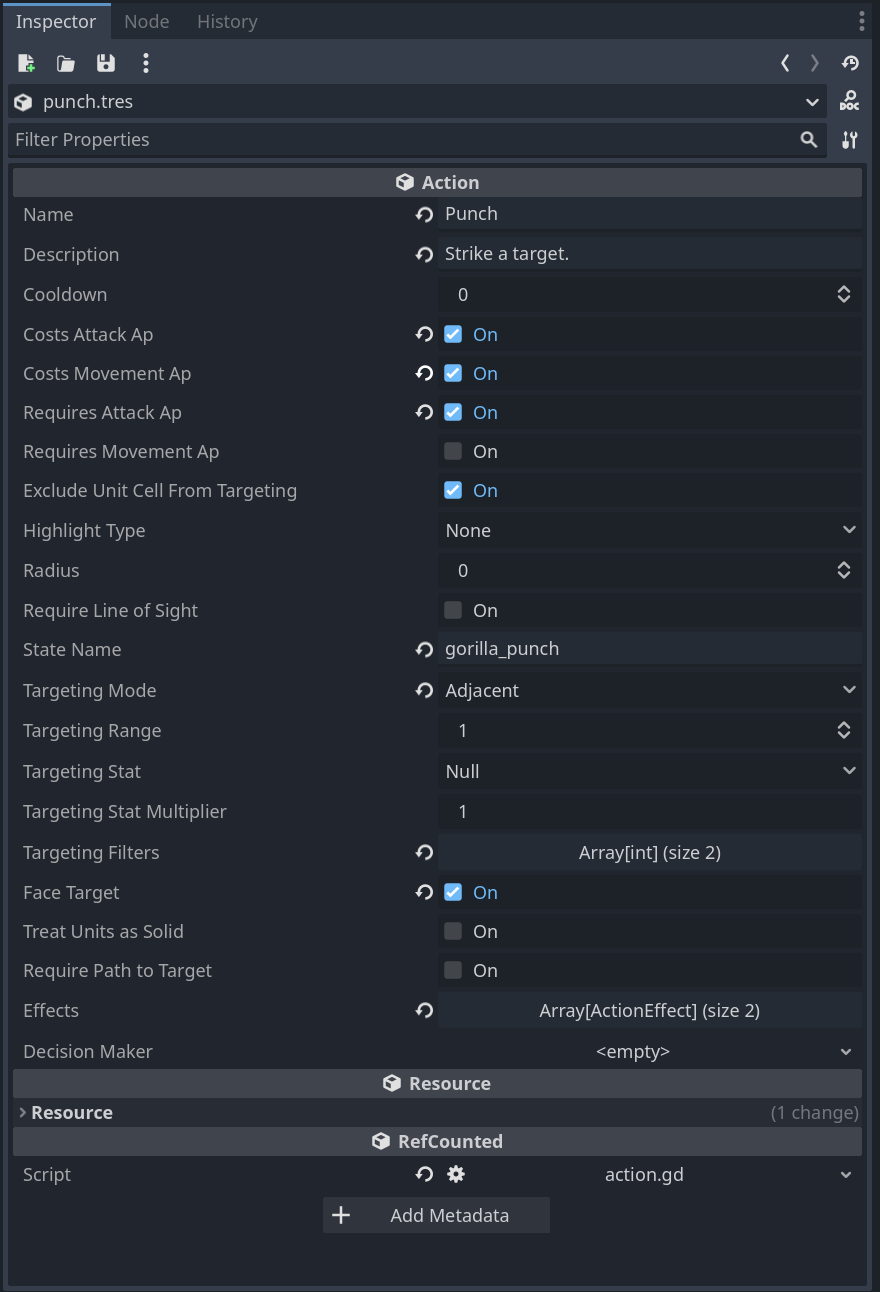Click the Add Metadata button
Screen dimensions: 880x1292
(436, 1215)
